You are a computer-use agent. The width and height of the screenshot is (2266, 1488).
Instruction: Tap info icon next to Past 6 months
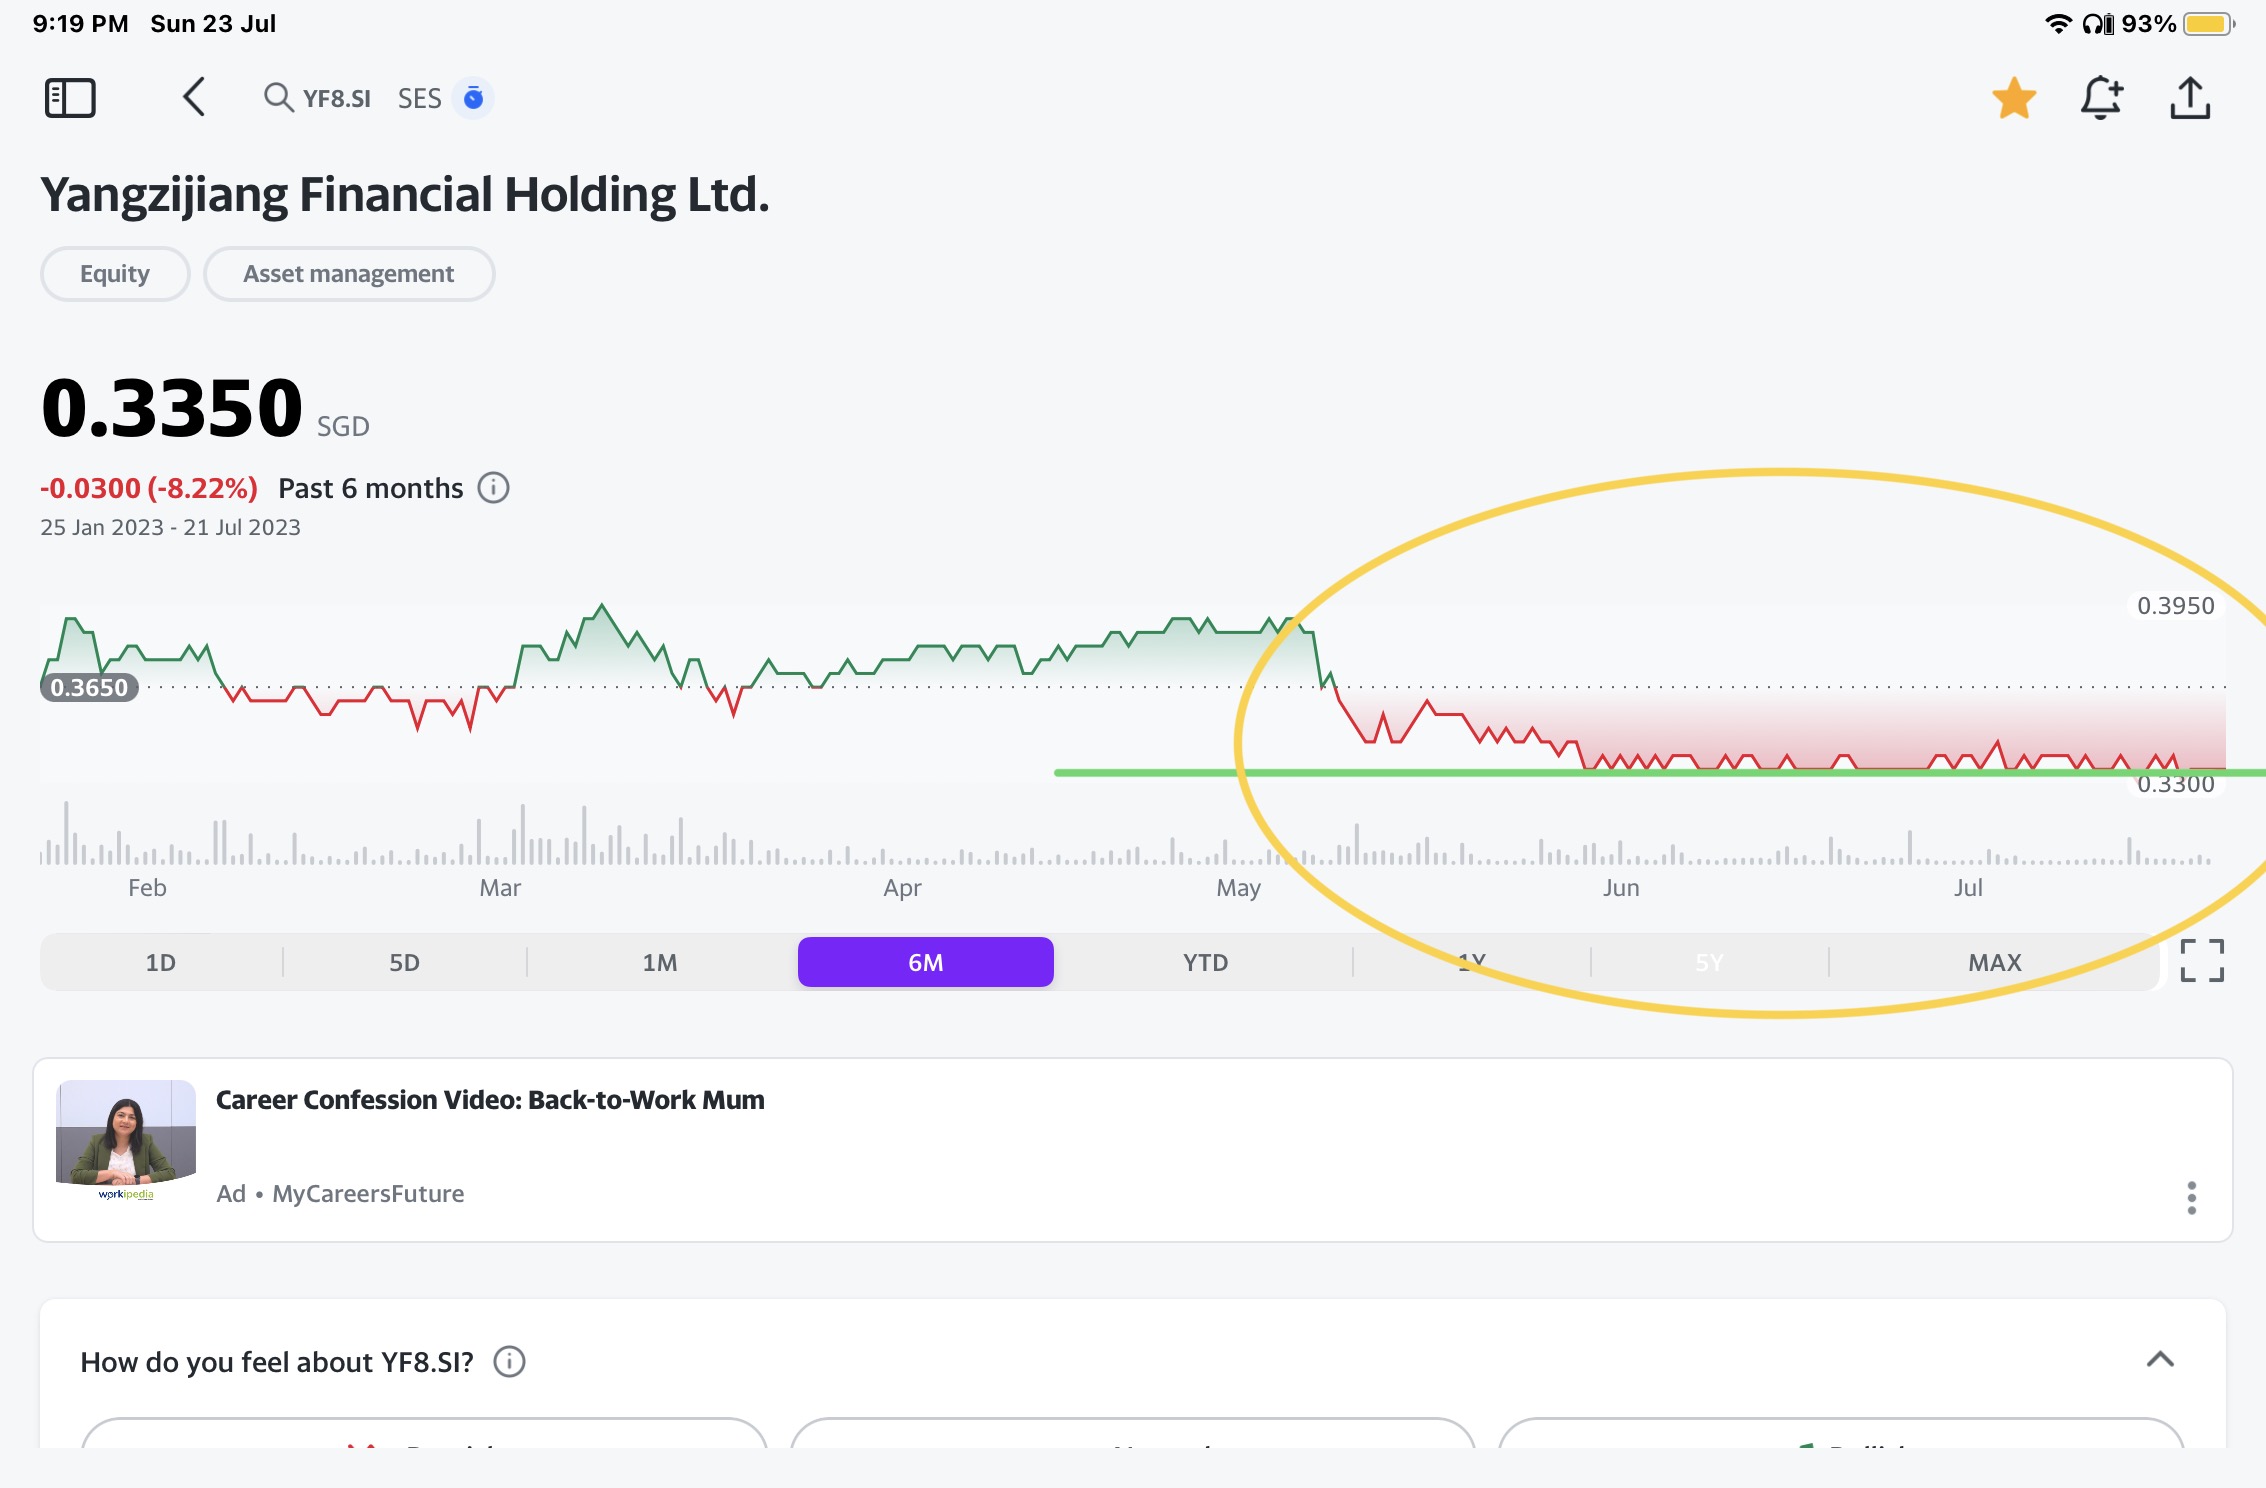click(x=493, y=488)
